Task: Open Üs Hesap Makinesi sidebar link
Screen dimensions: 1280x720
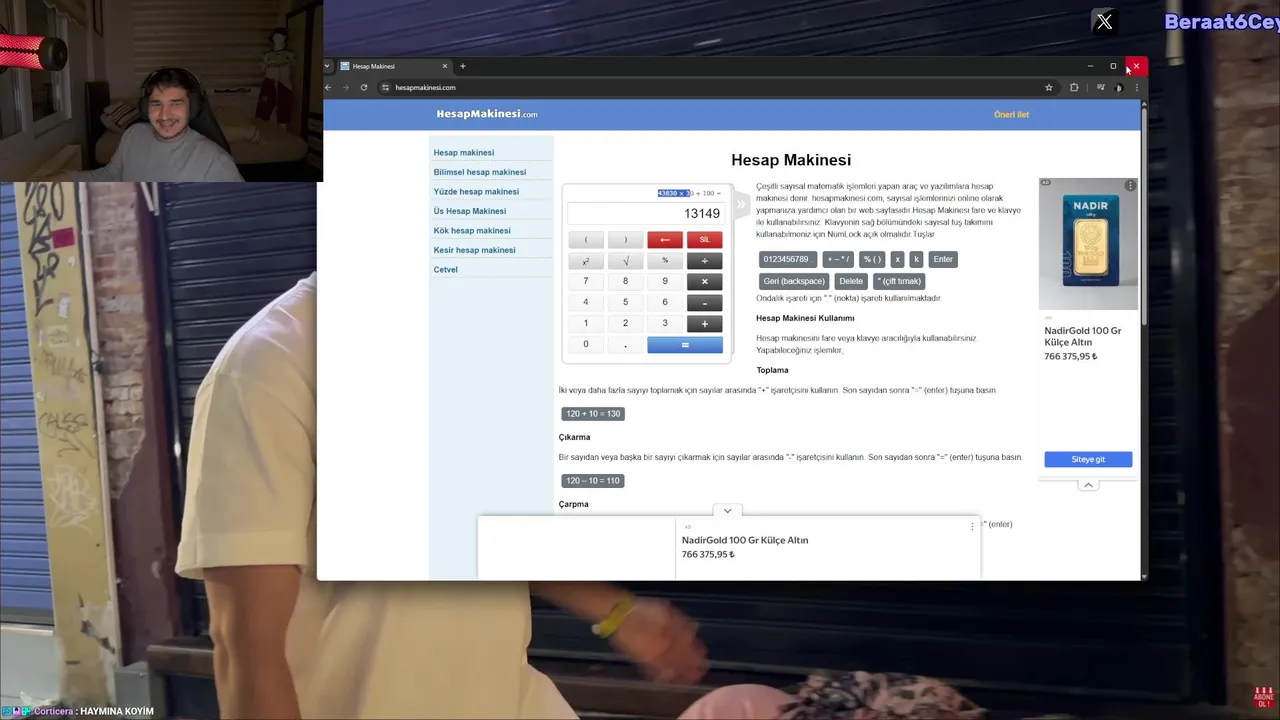Action: [x=470, y=211]
